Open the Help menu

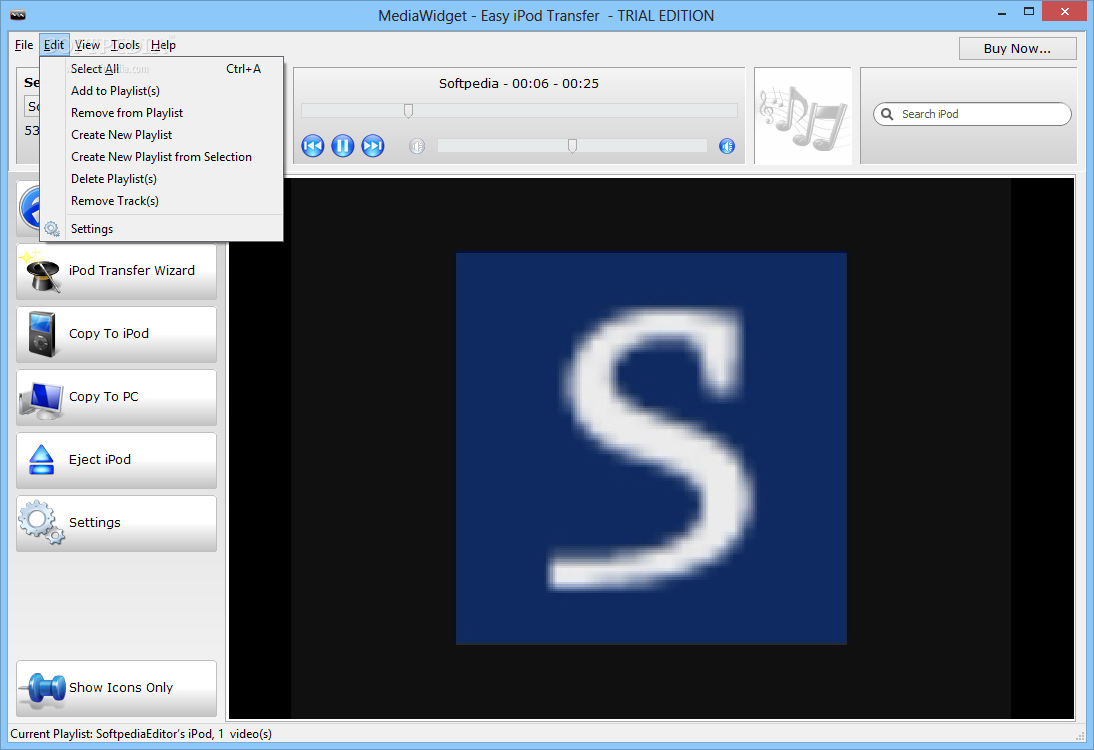pyautogui.click(x=163, y=45)
